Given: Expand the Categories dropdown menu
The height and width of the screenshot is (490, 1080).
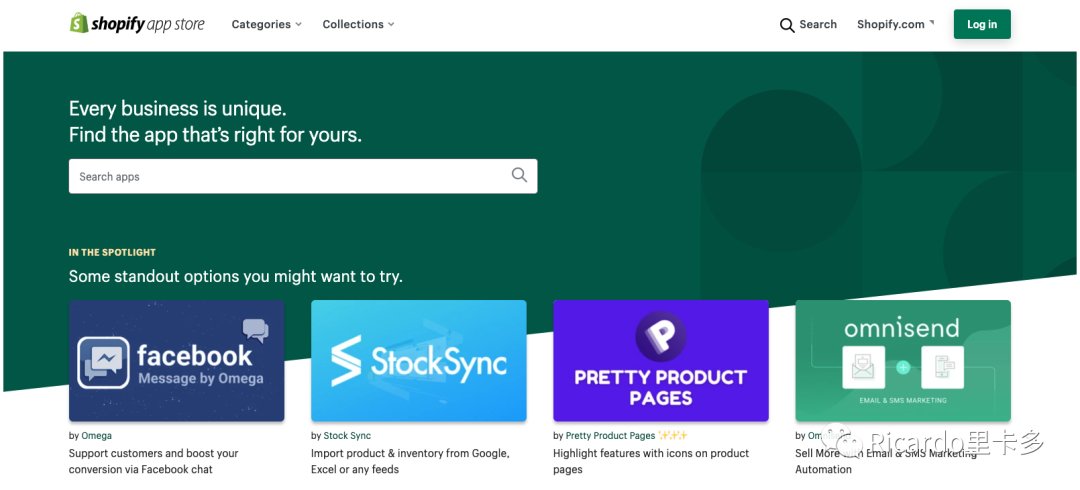Looking at the screenshot, I should click(267, 24).
